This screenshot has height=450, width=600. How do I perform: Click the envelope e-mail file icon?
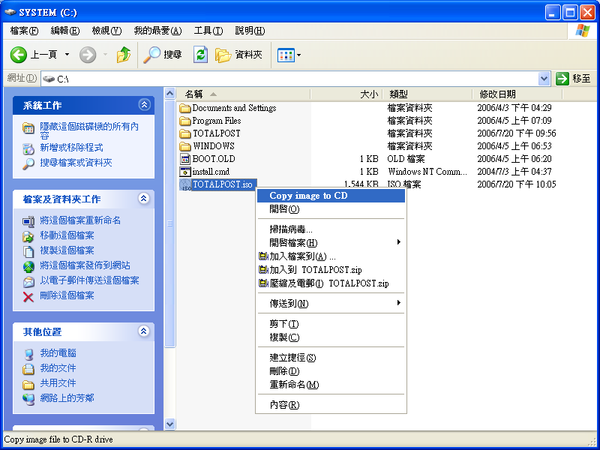click(x=28, y=282)
